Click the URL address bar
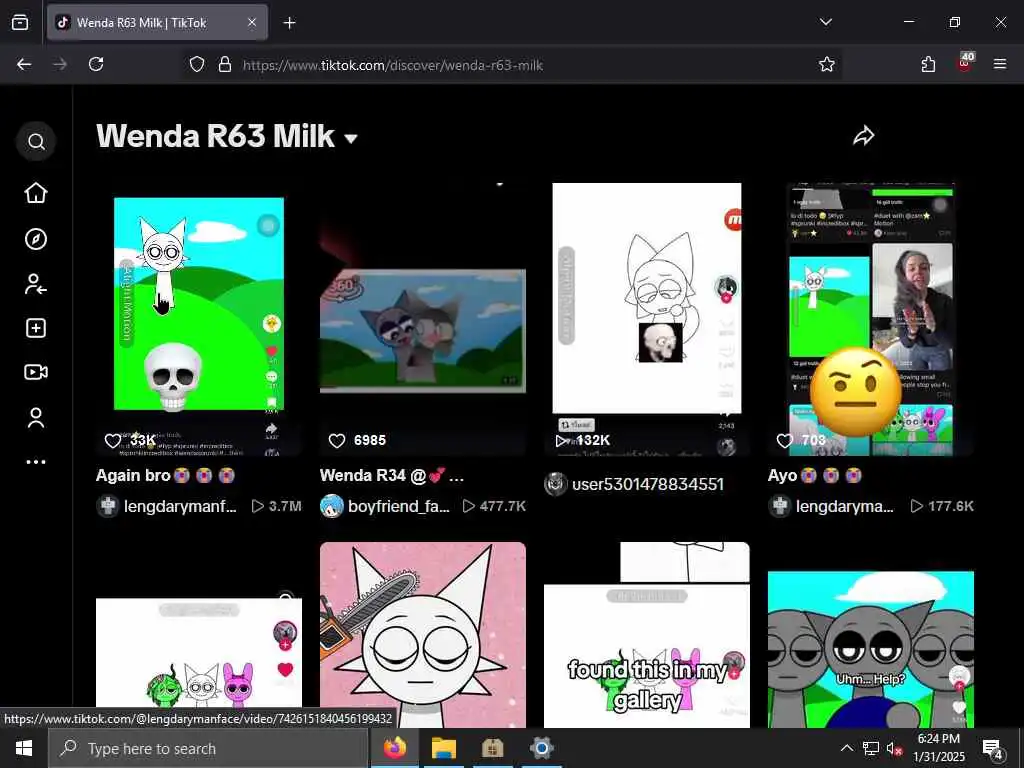 [513, 65]
